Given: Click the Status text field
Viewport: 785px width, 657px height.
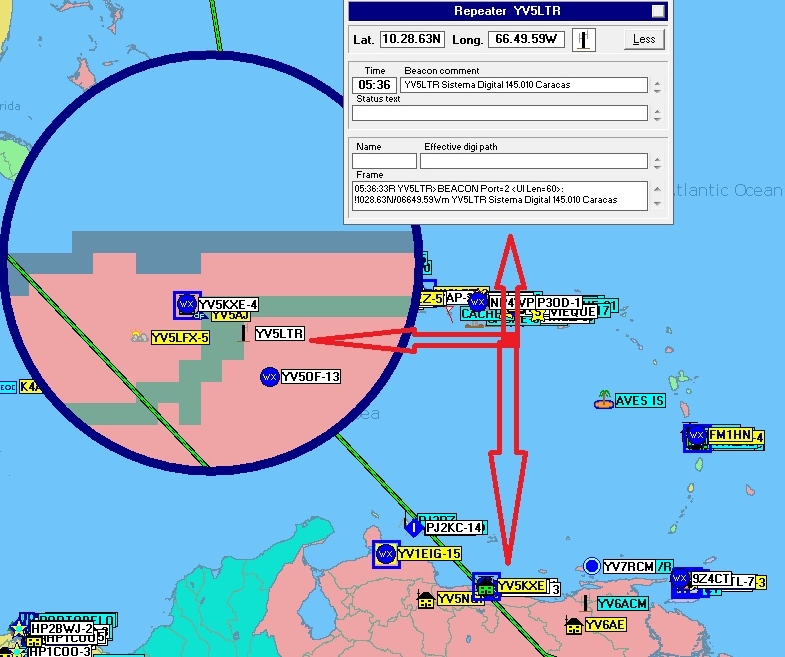Looking at the screenshot, I should click(x=499, y=113).
